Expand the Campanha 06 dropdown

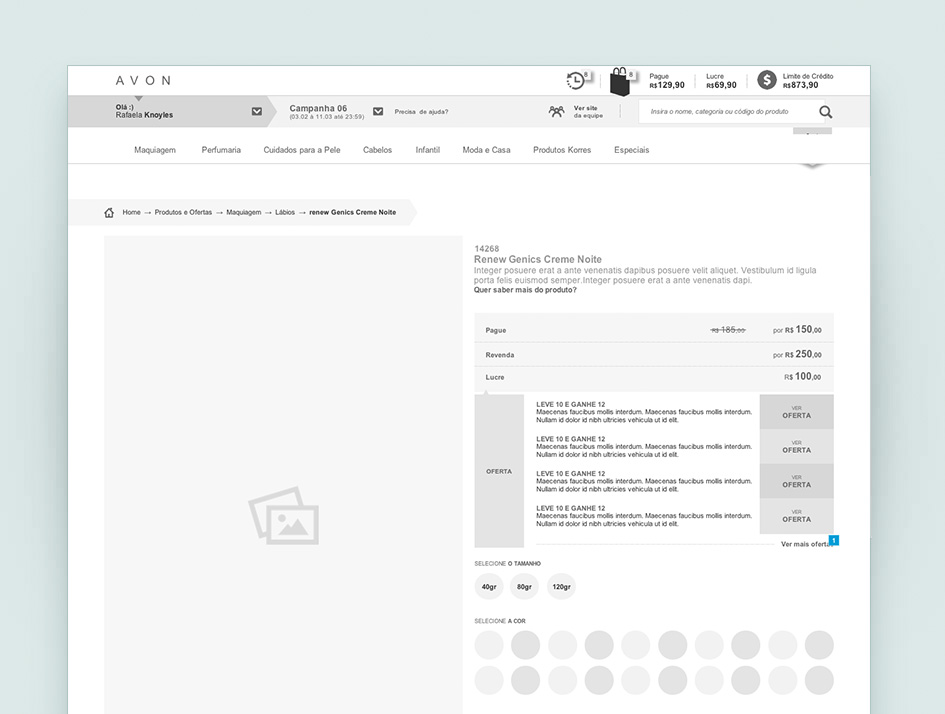pyautogui.click(x=378, y=111)
